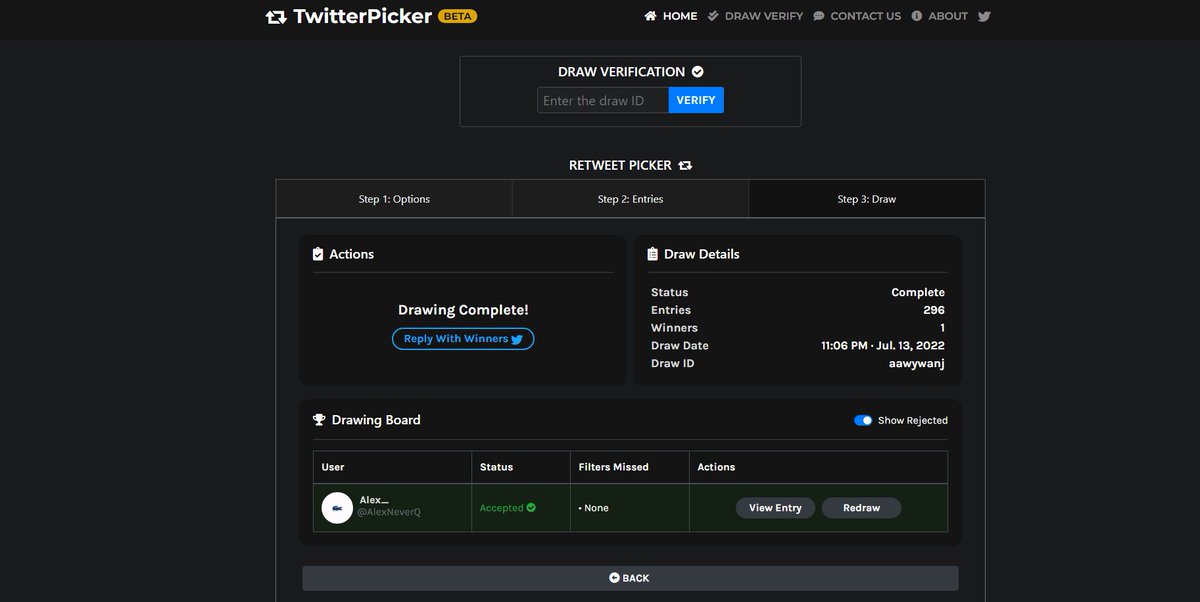Click the Reply With Winners button
The height and width of the screenshot is (602, 1200).
(463, 339)
